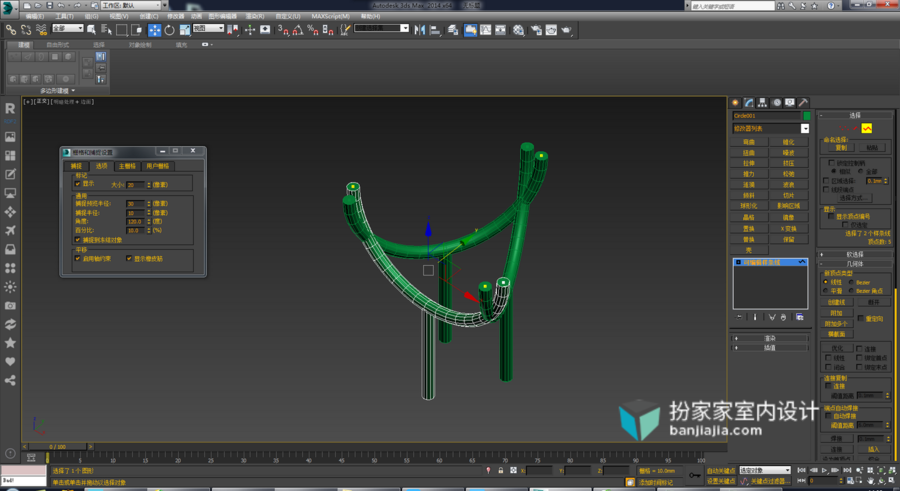
Task: Open the Utilities hammer panel tab
Action: (804, 102)
